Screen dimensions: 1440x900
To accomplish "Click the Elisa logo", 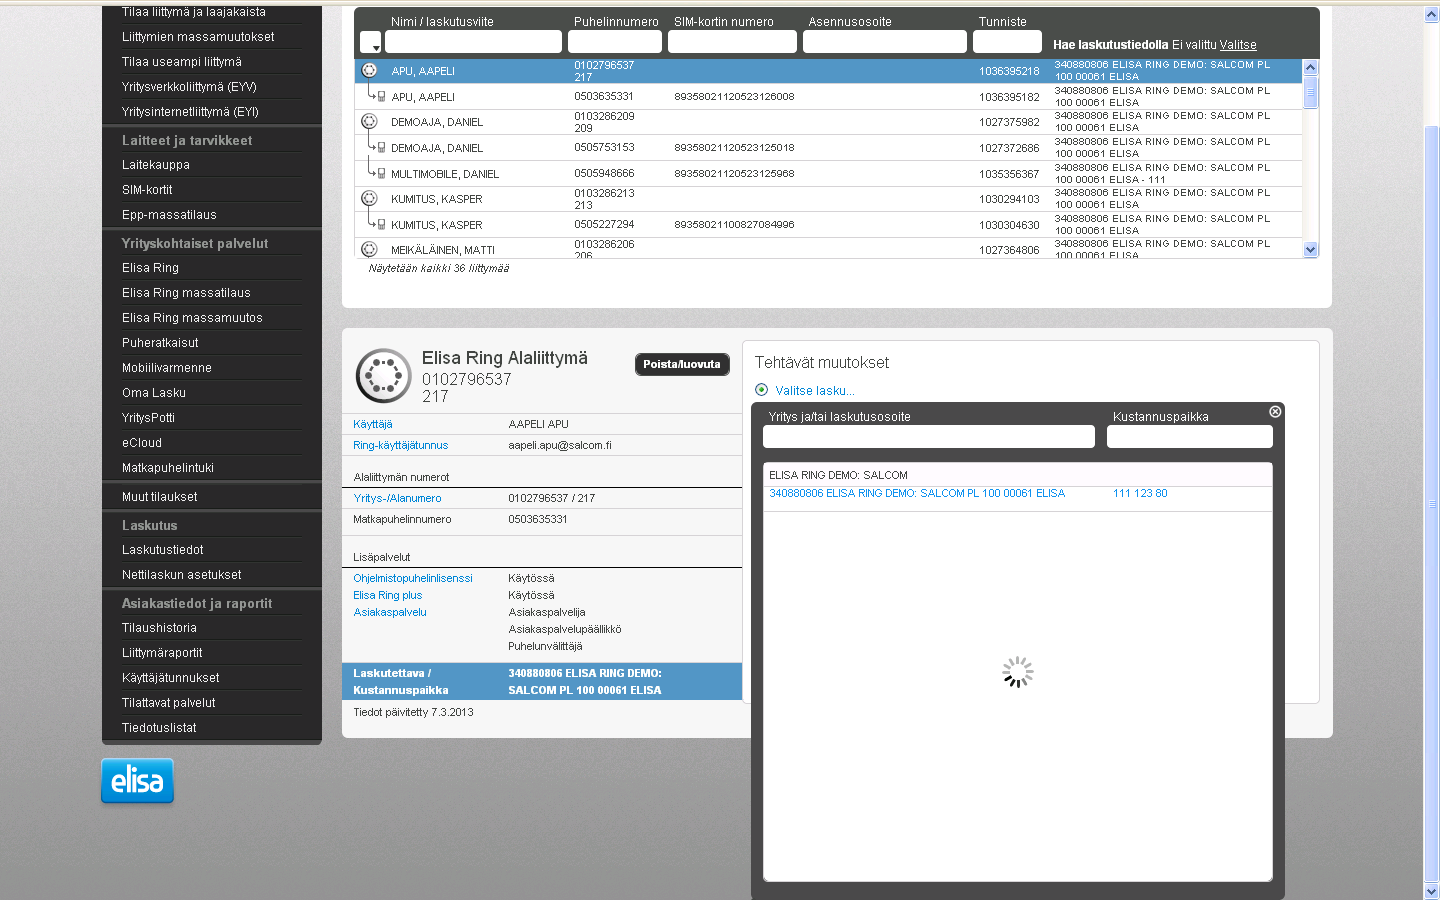I will (137, 781).
